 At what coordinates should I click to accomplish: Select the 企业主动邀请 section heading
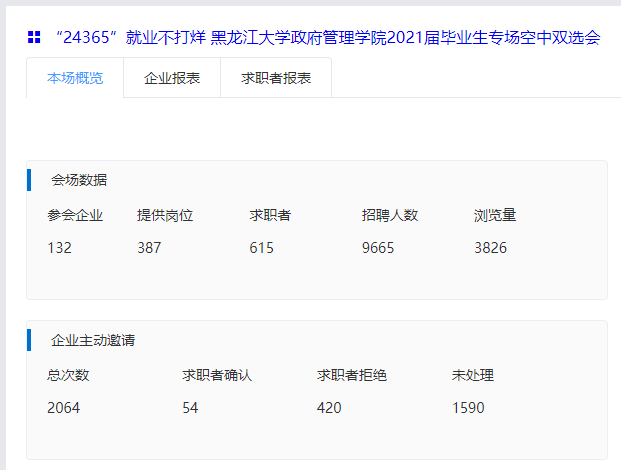93,340
